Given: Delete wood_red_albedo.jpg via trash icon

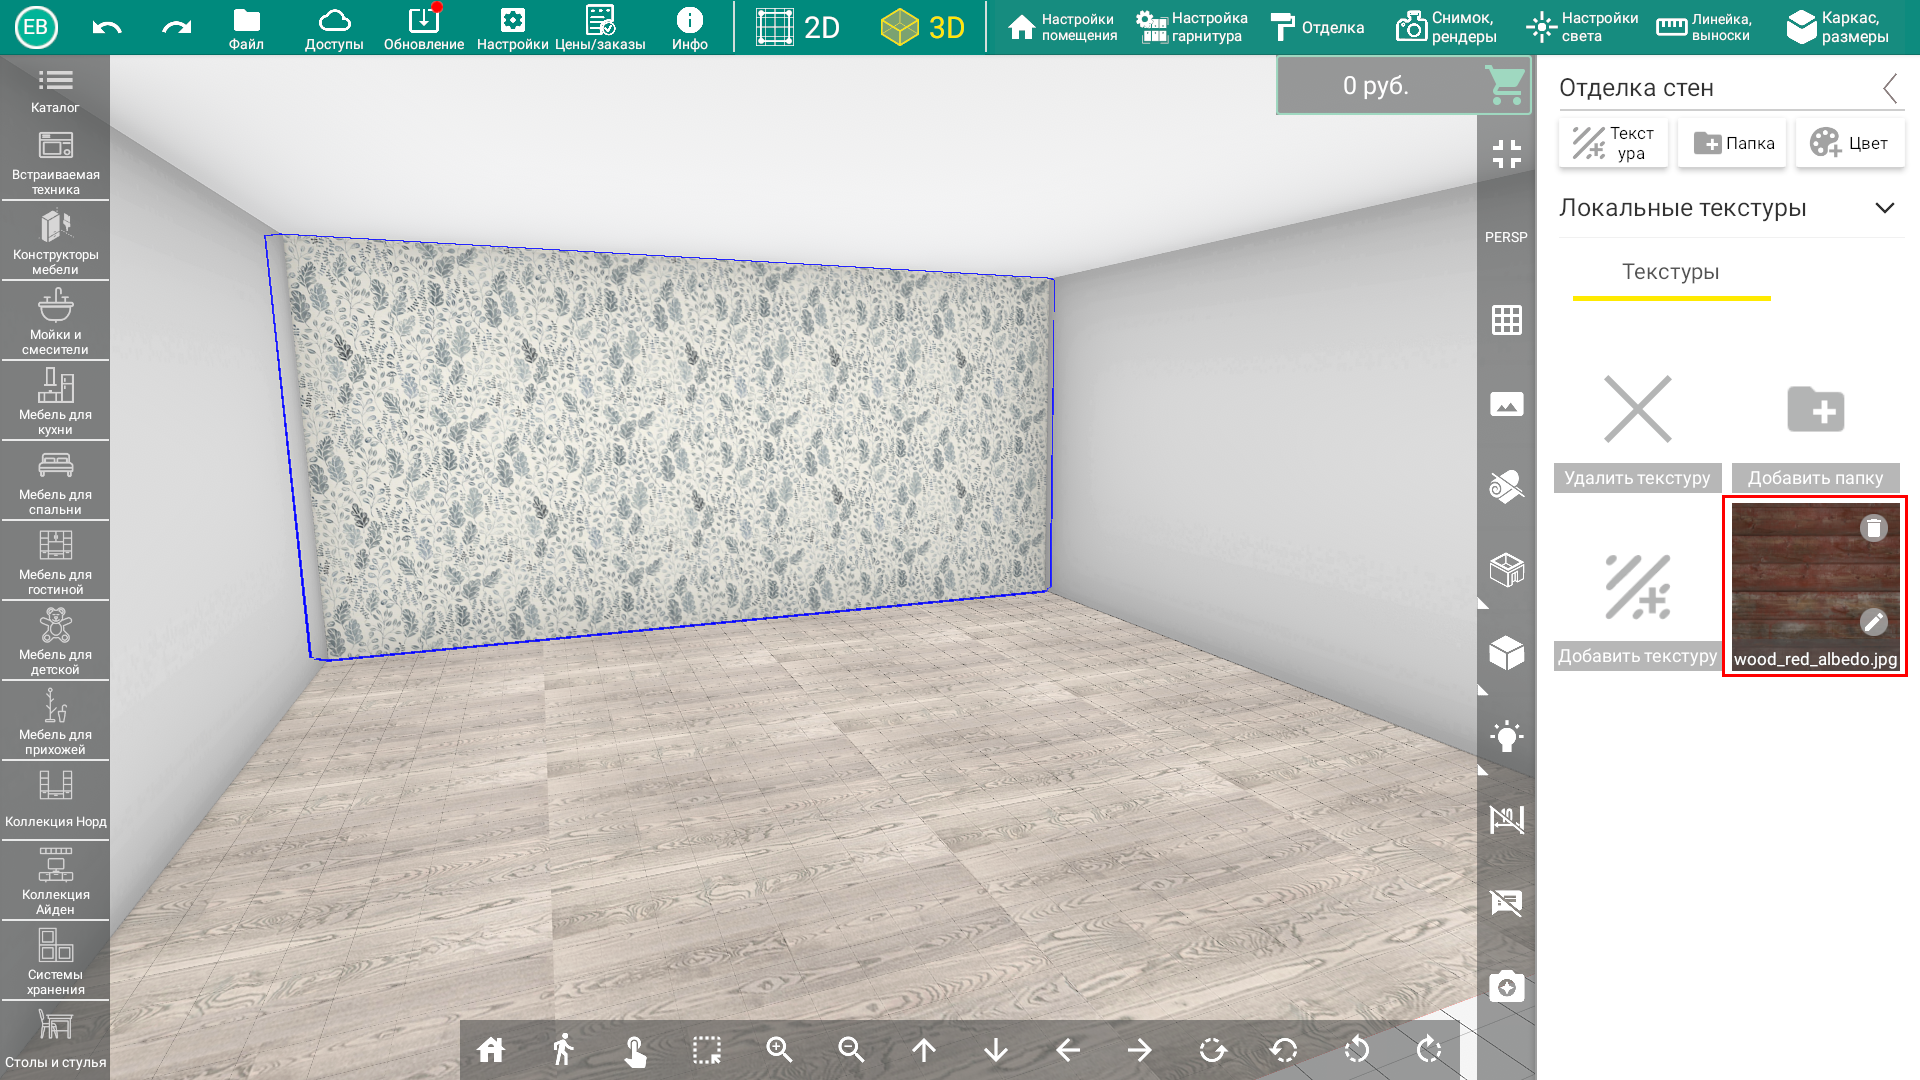Looking at the screenshot, I should point(1873,527).
